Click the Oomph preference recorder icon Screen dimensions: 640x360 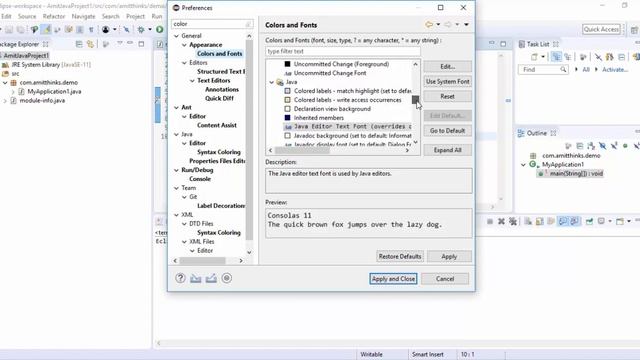click(x=227, y=278)
